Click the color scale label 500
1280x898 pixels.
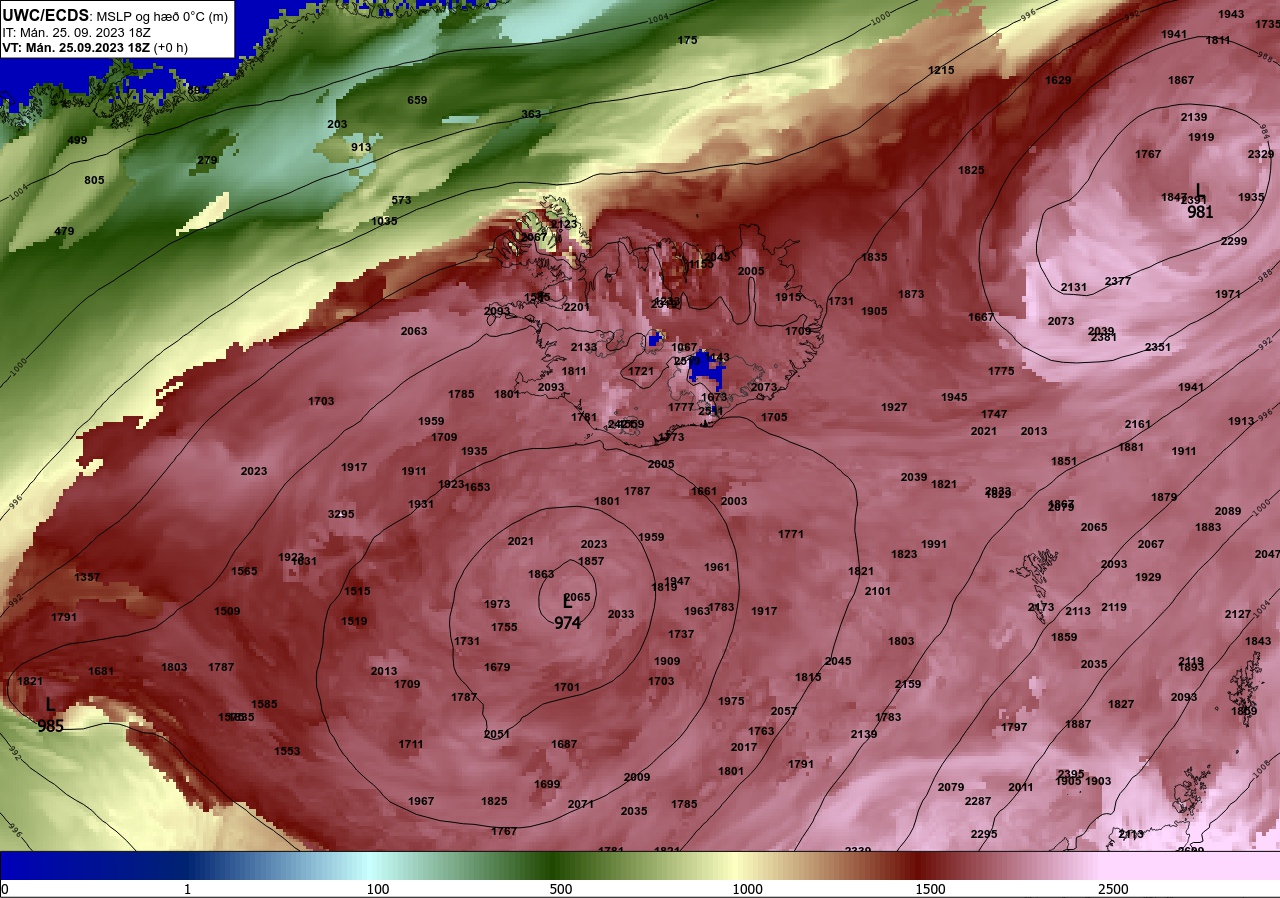coord(561,889)
